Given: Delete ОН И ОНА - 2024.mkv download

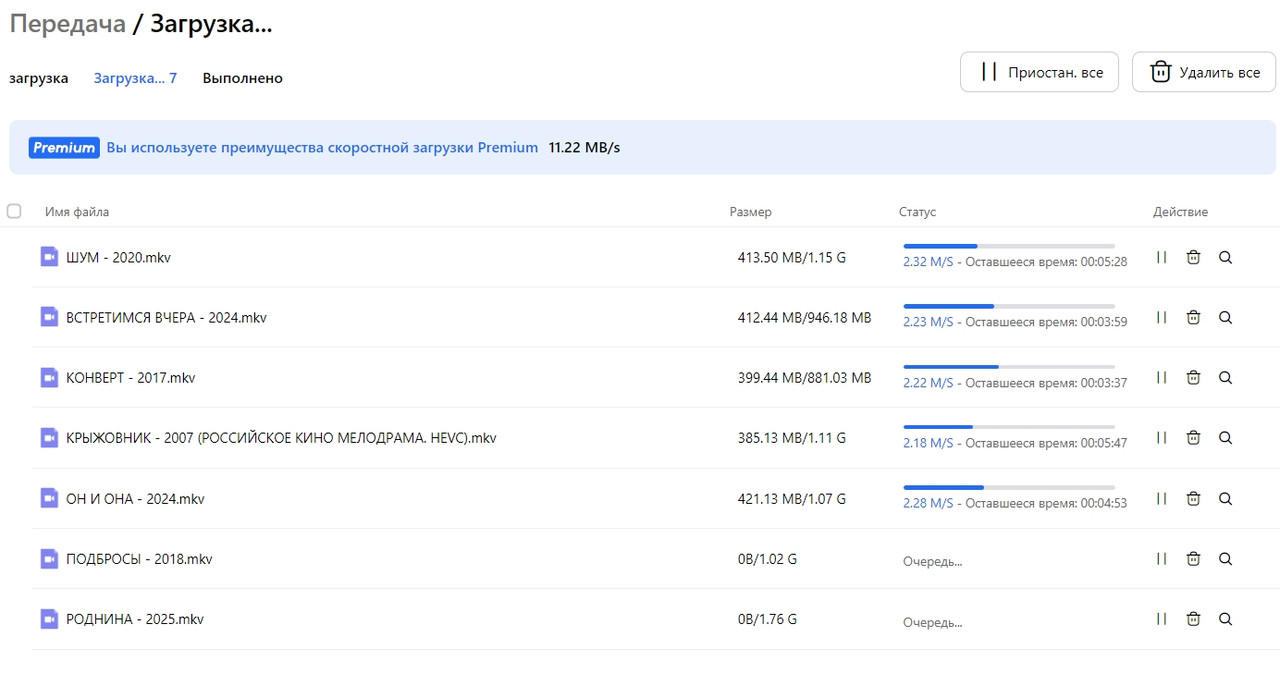Looking at the screenshot, I should [x=1193, y=498].
